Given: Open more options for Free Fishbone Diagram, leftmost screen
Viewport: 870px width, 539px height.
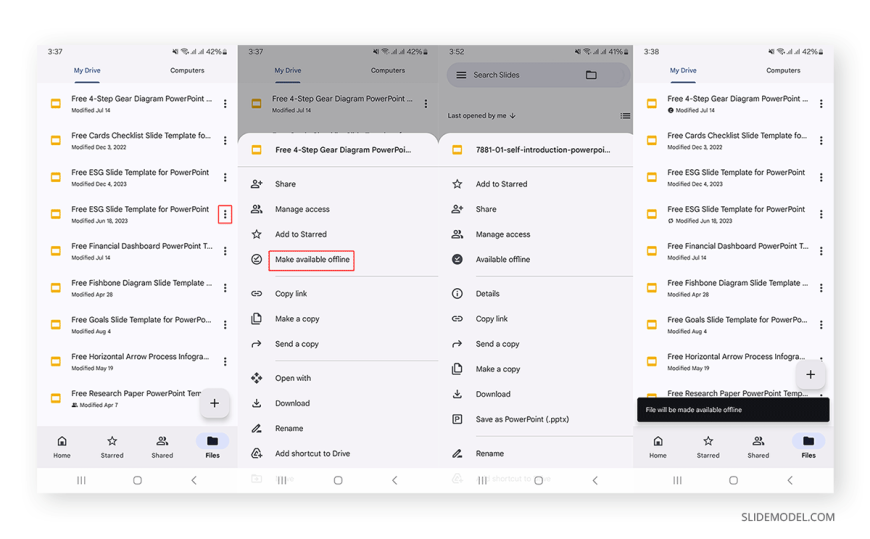Looking at the screenshot, I should 225,288.
